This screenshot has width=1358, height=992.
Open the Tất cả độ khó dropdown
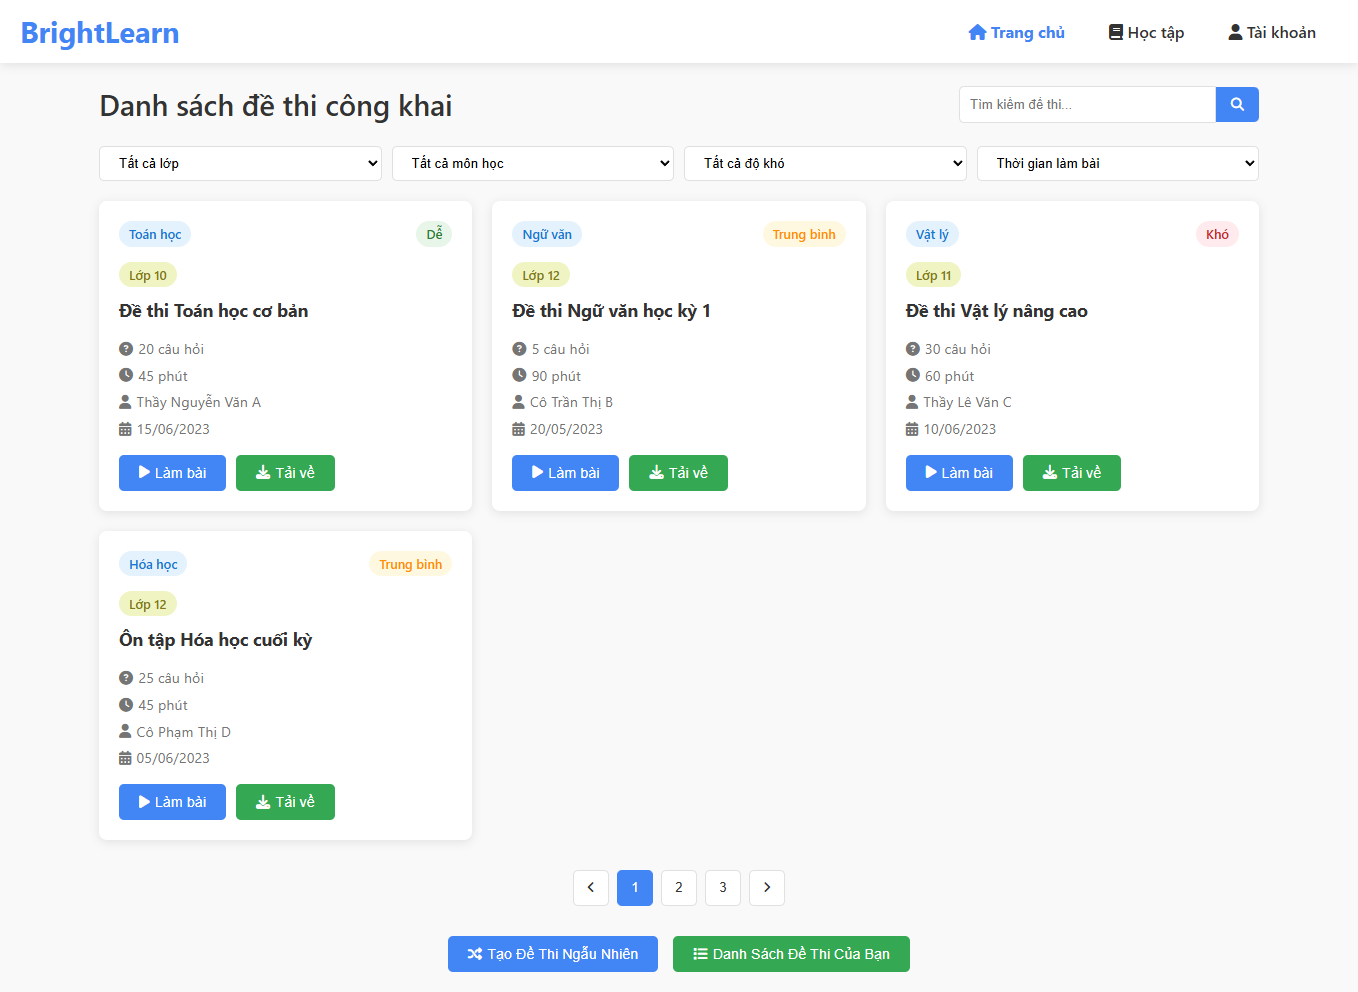(825, 163)
